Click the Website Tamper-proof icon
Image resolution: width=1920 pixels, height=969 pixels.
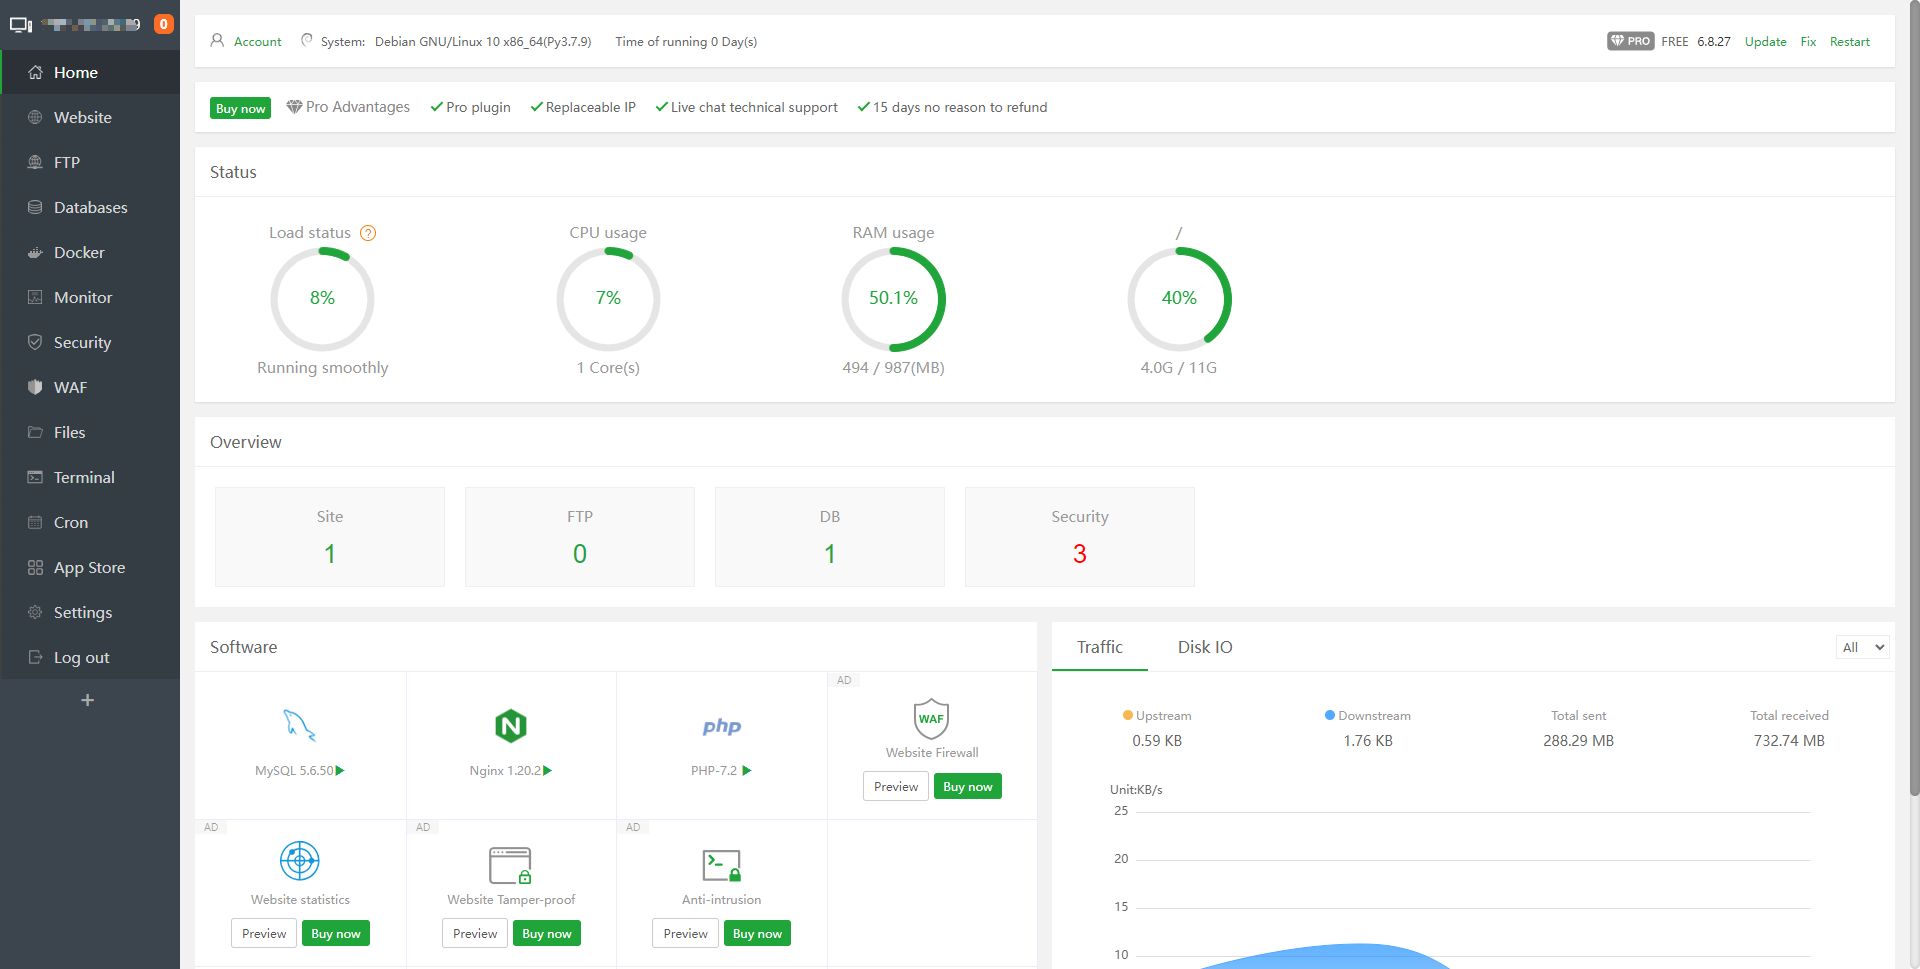pyautogui.click(x=510, y=865)
